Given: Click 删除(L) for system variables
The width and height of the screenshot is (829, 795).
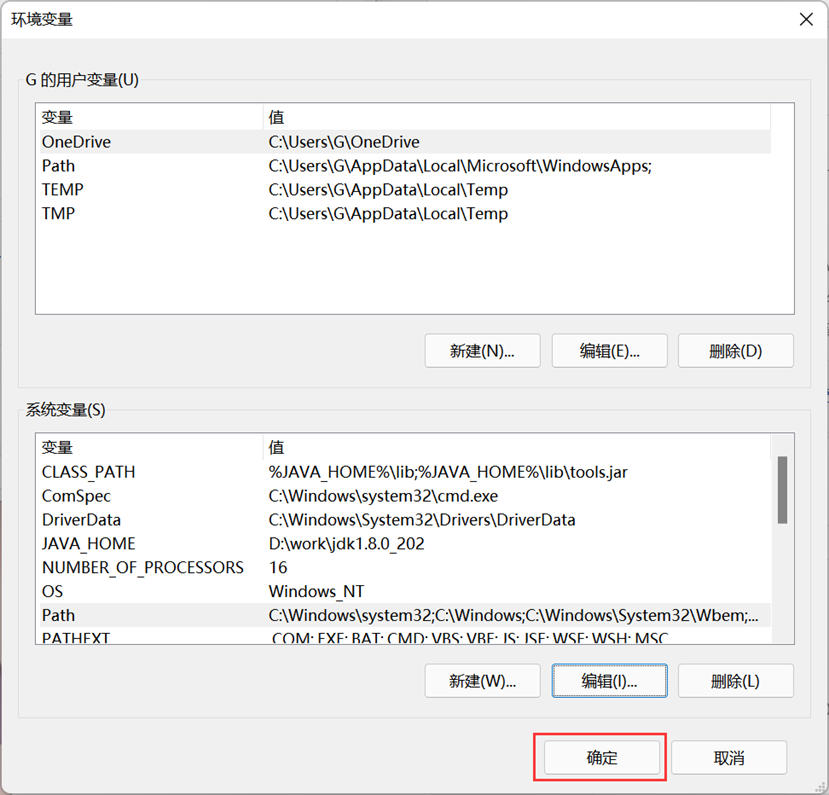Looking at the screenshot, I should click(x=735, y=681).
